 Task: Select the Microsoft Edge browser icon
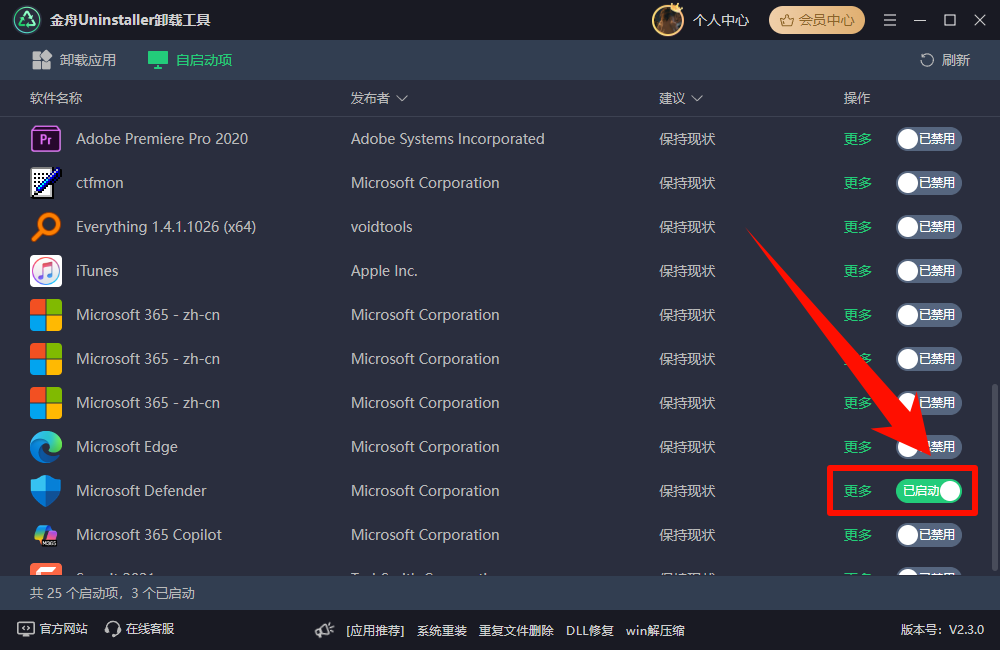pyautogui.click(x=46, y=447)
